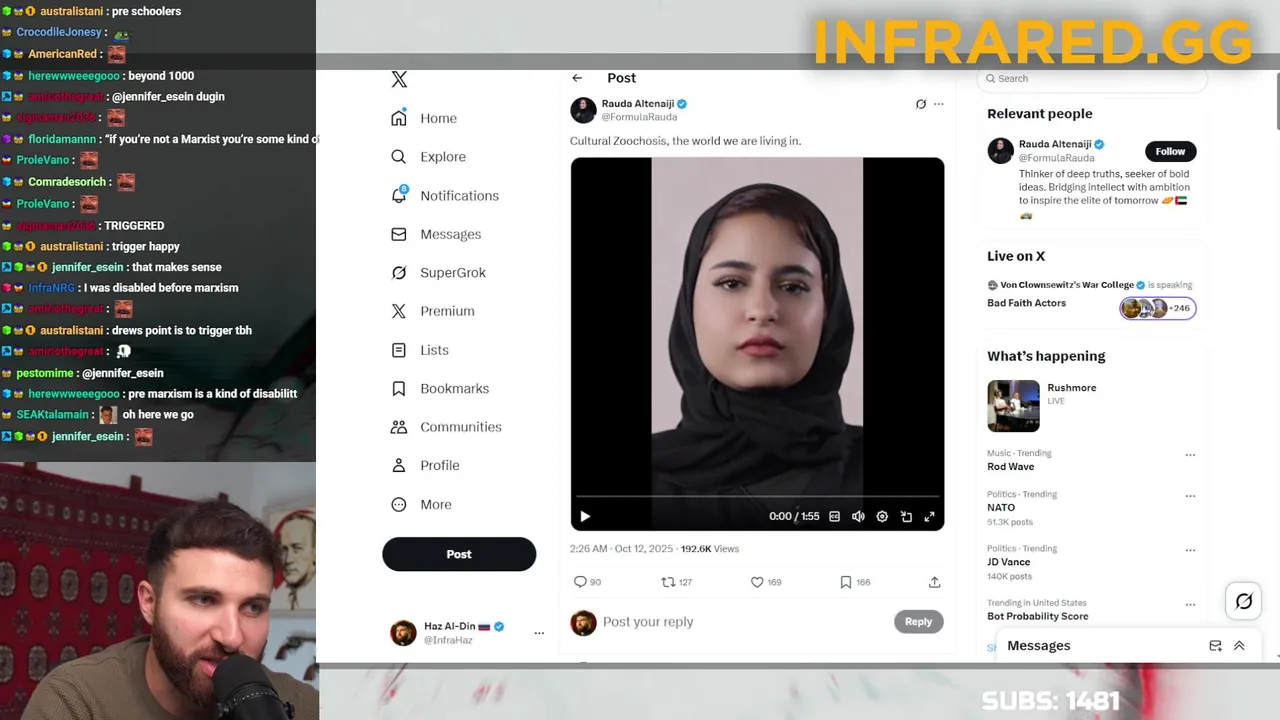This screenshot has height=720, width=1280.
Task: Go back using the arrow next to Post
Action: 577,78
